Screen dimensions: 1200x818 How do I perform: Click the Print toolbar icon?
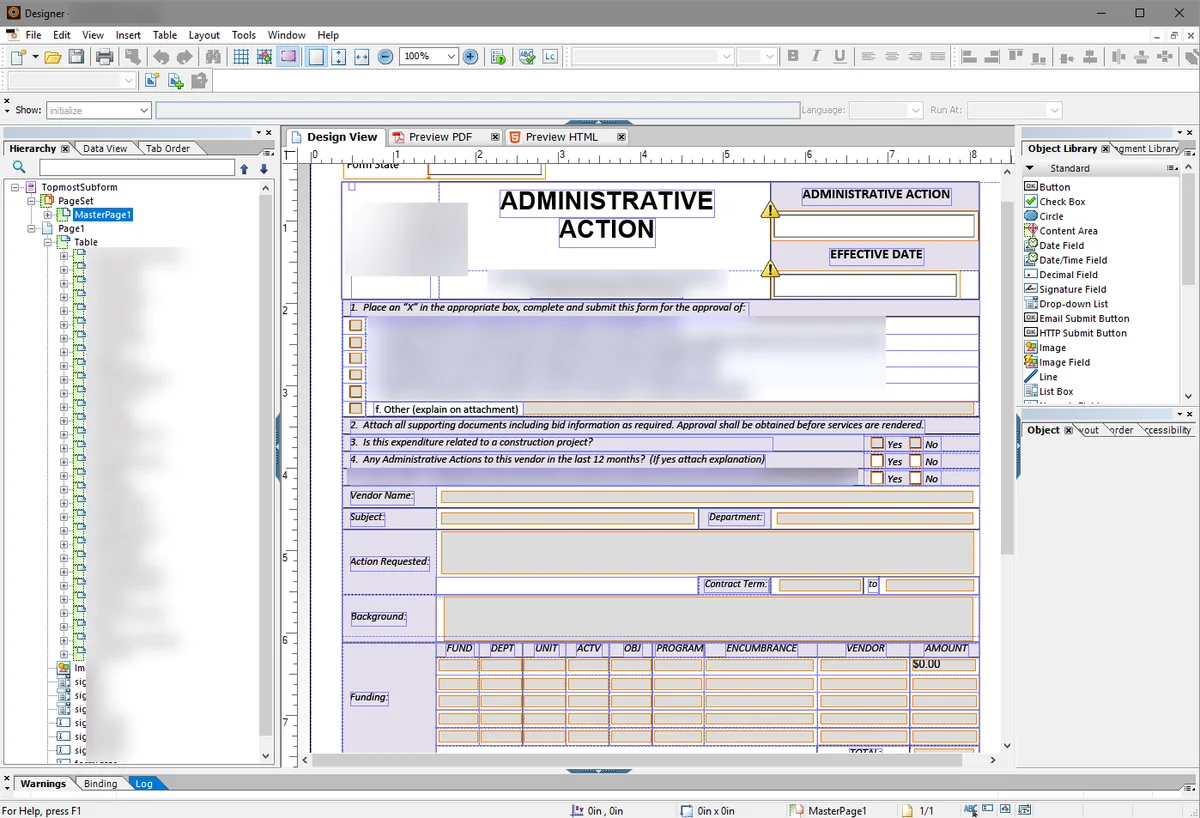104,57
